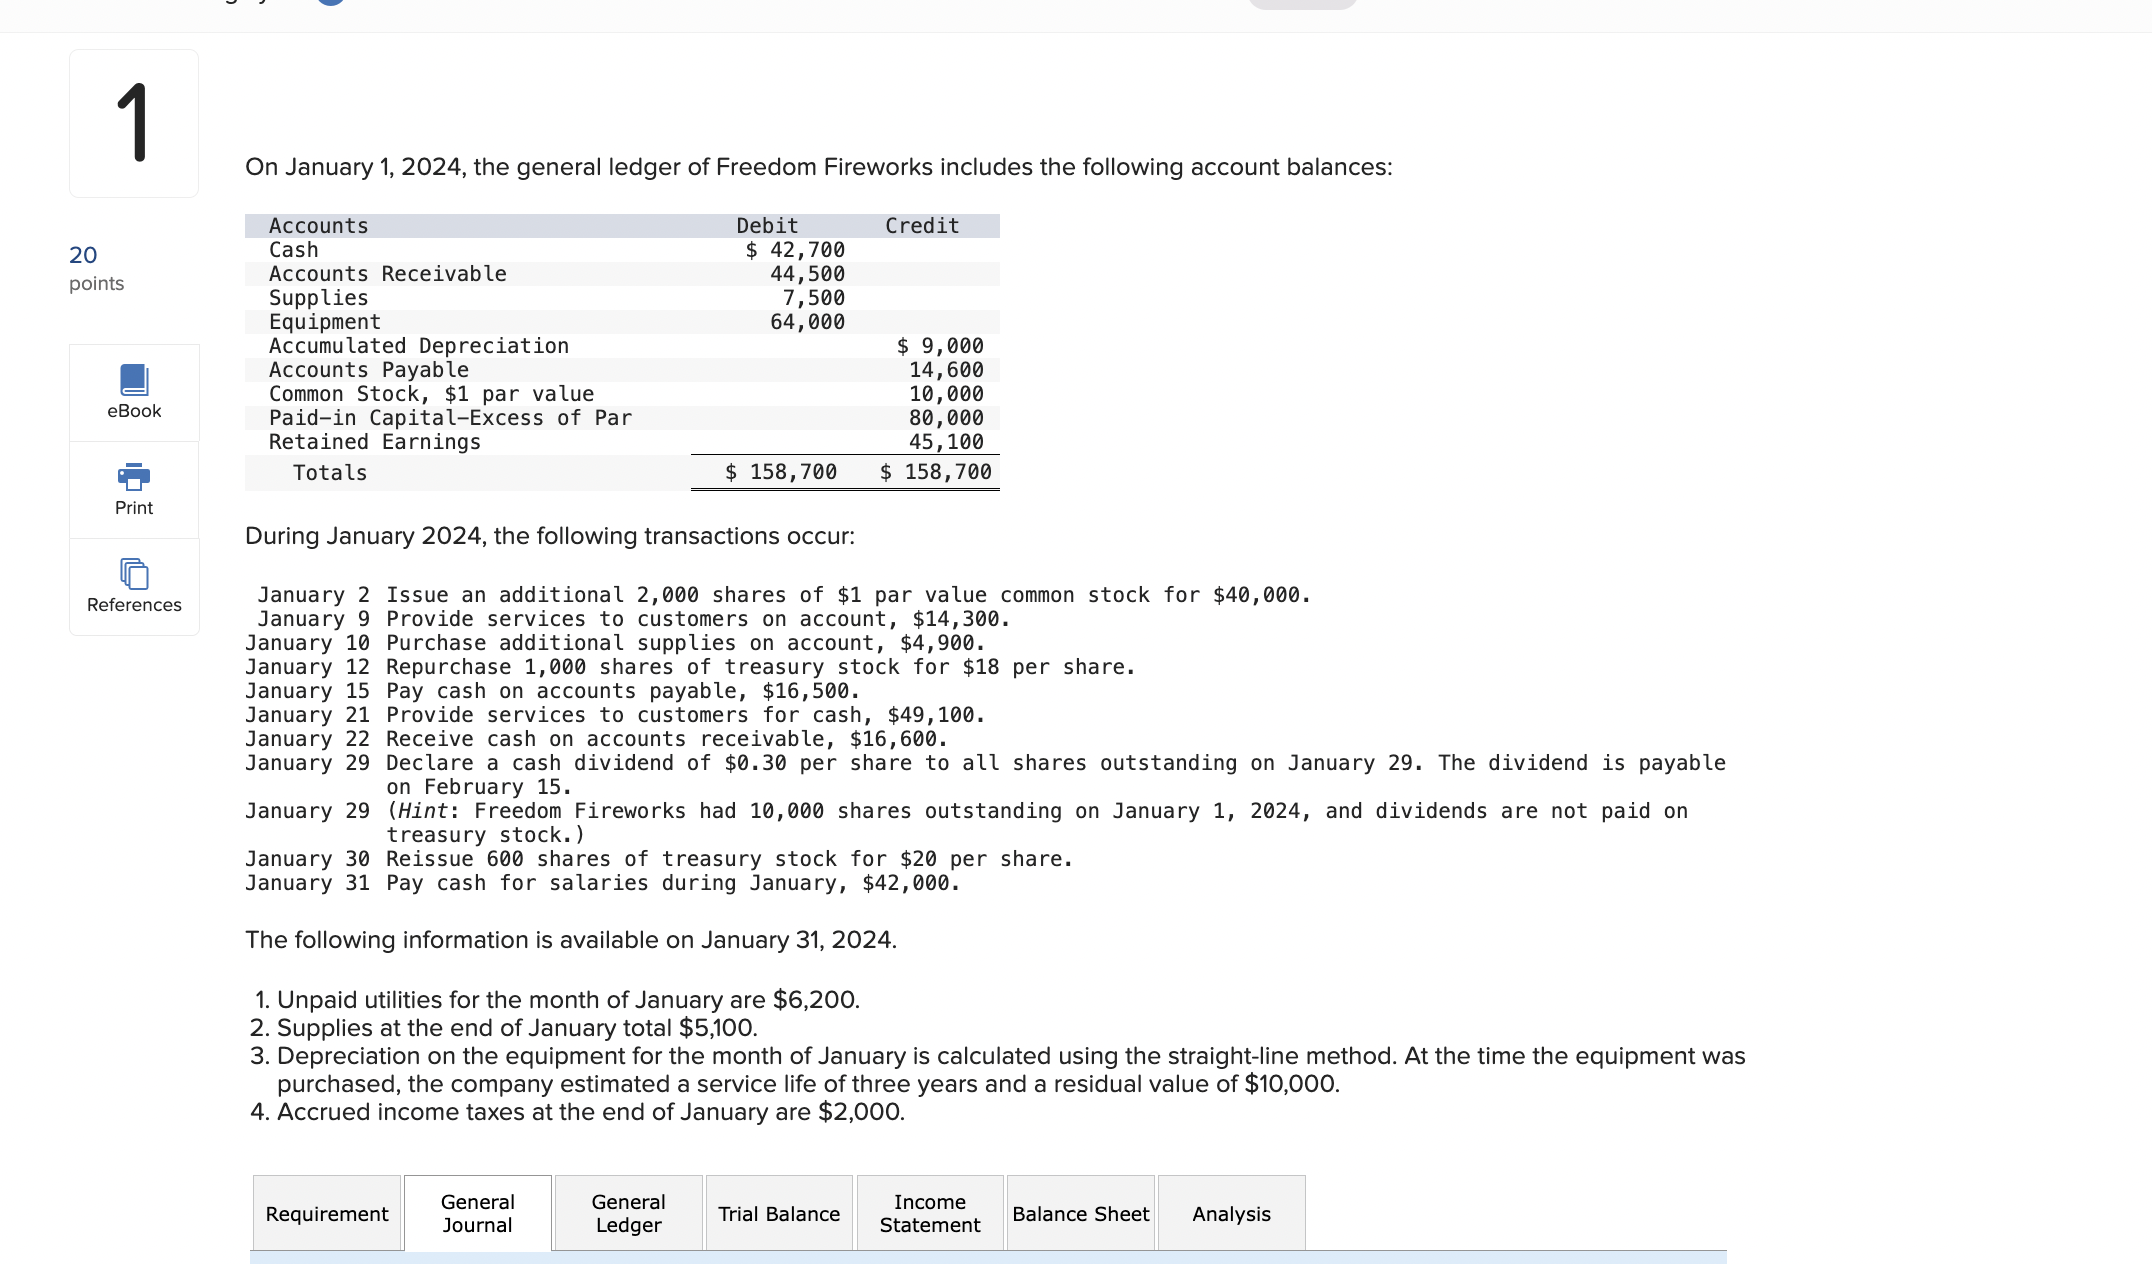Image resolution: width=2152 pixels, height=1264 pixels.
Task: Click the Accounts table header
Action: click(317, 225)
